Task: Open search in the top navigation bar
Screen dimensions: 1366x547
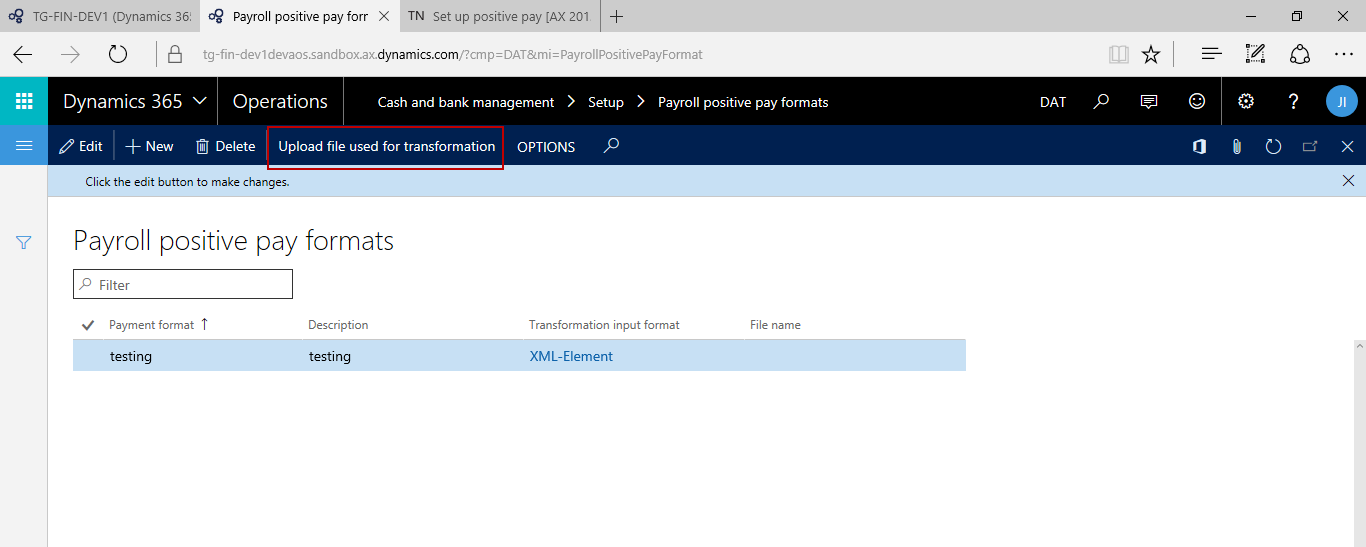Action: coord(1101,101)
